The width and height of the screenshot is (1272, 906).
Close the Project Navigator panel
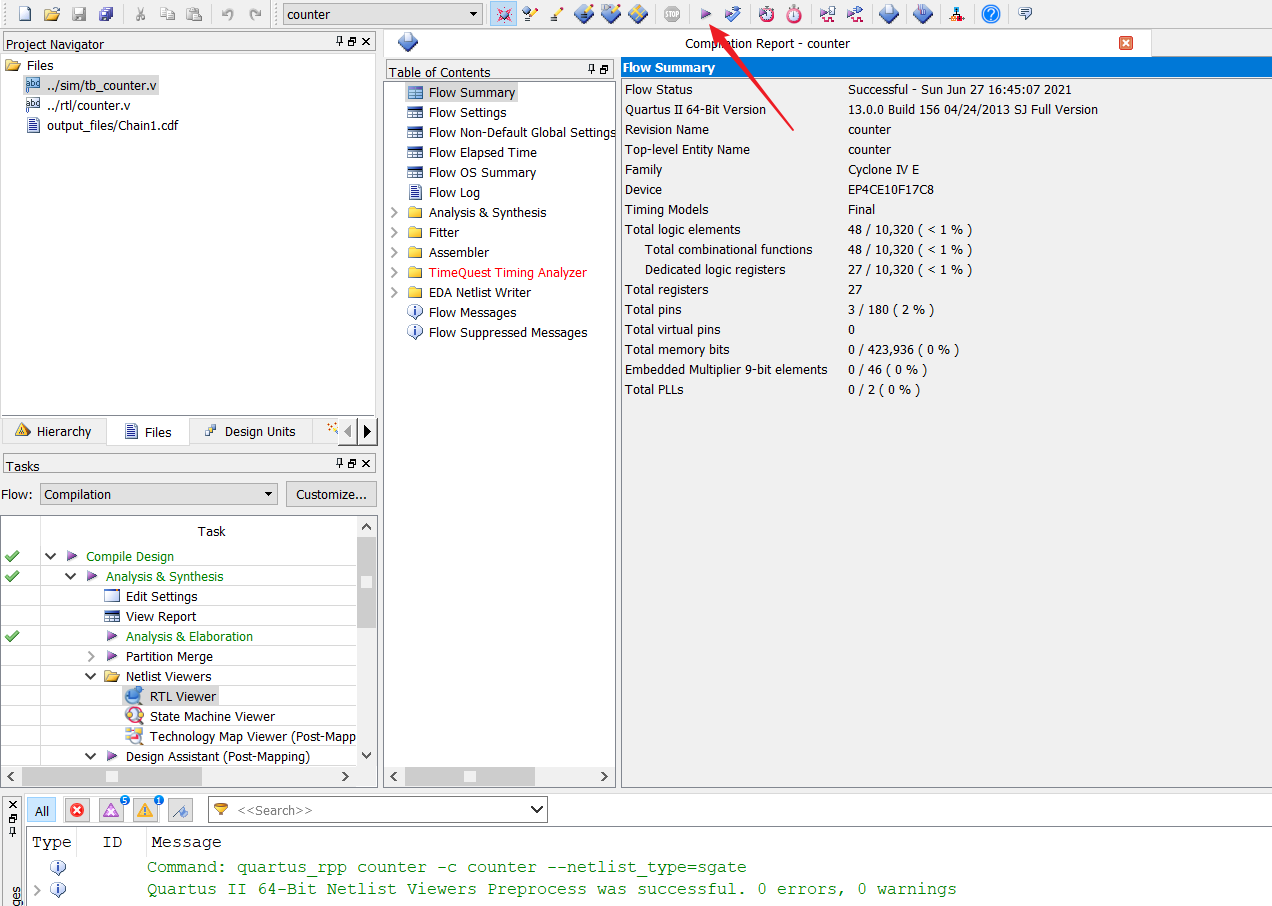pyautogui.click(x=367, y=42)
